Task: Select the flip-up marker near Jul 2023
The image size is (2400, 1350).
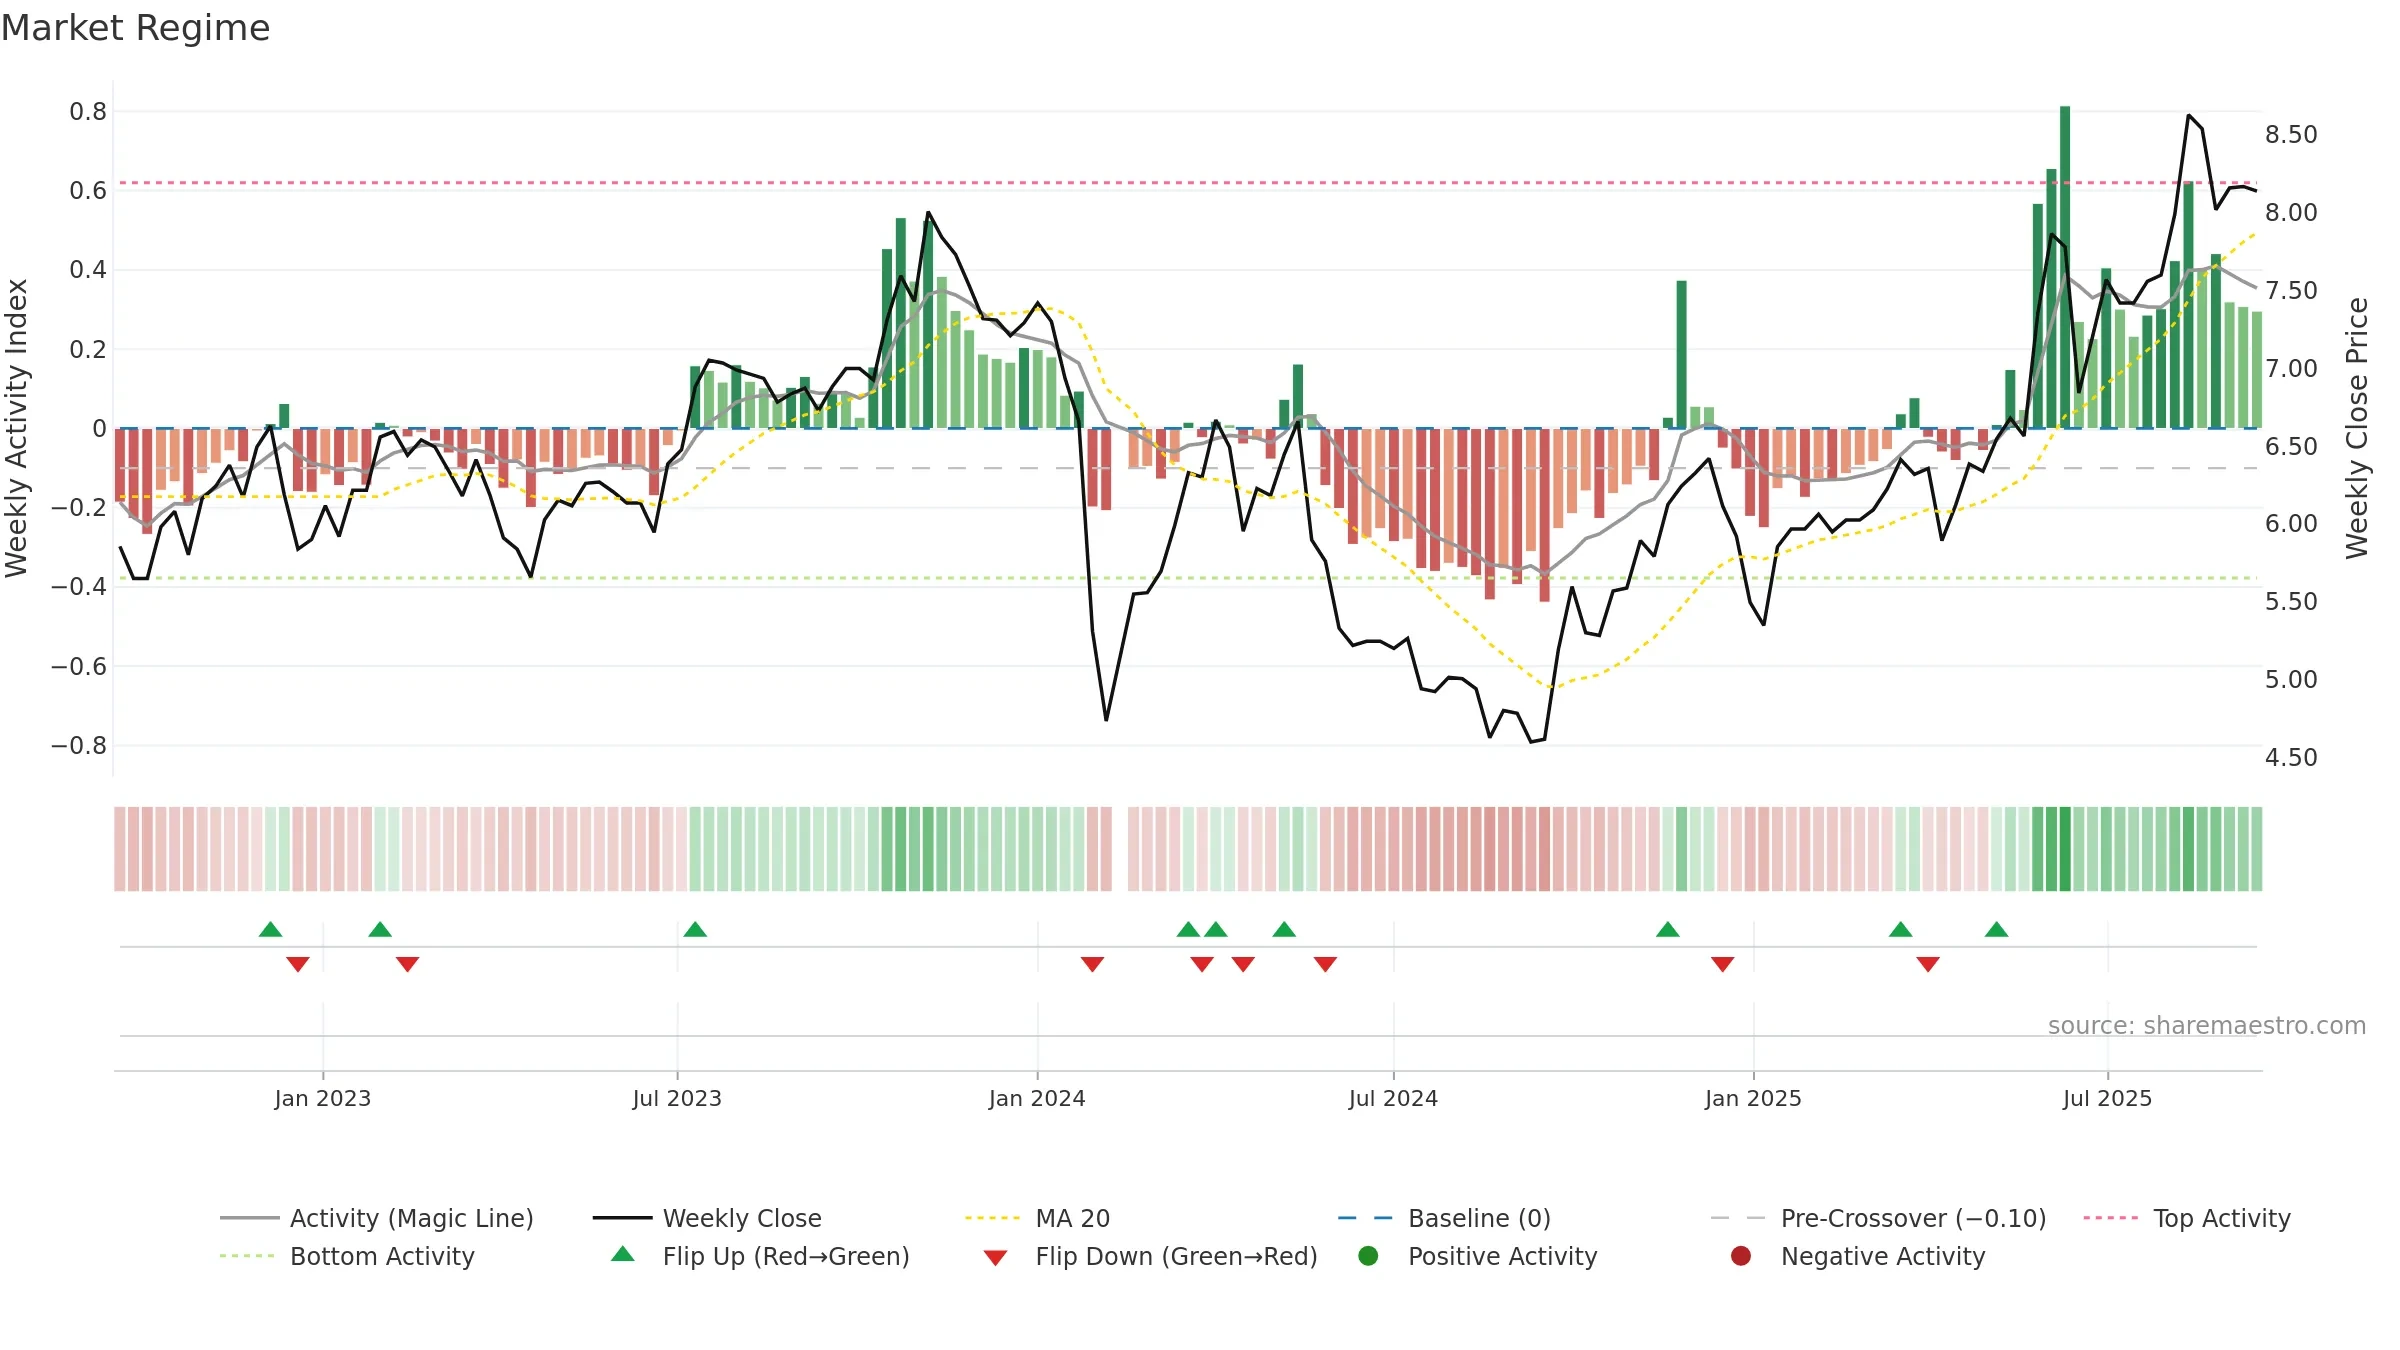Action: point(695,929)
